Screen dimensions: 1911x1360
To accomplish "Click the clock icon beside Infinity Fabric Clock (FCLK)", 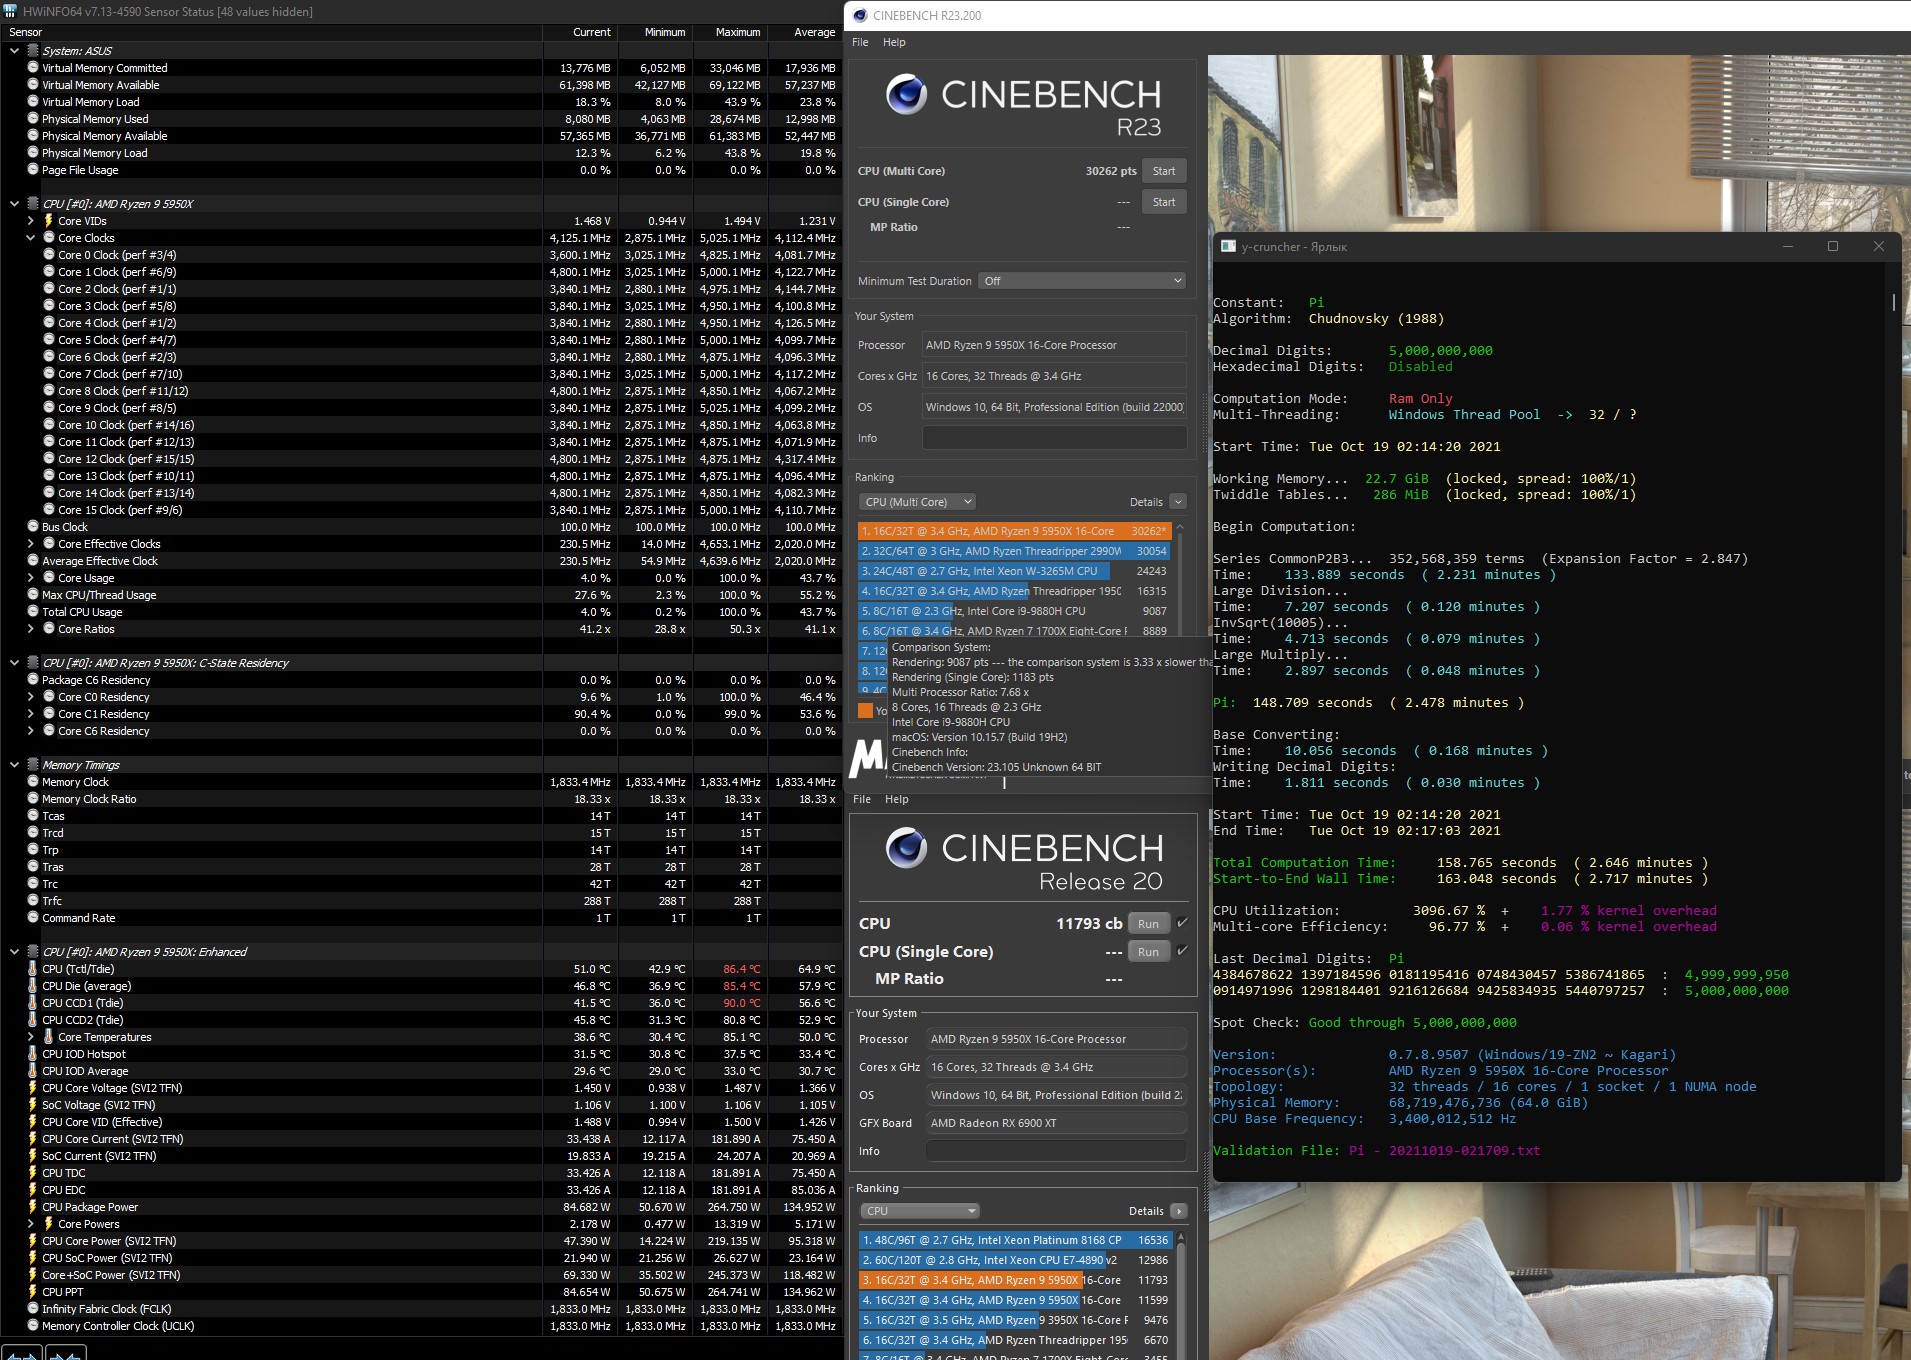I will coord(33,1309).
